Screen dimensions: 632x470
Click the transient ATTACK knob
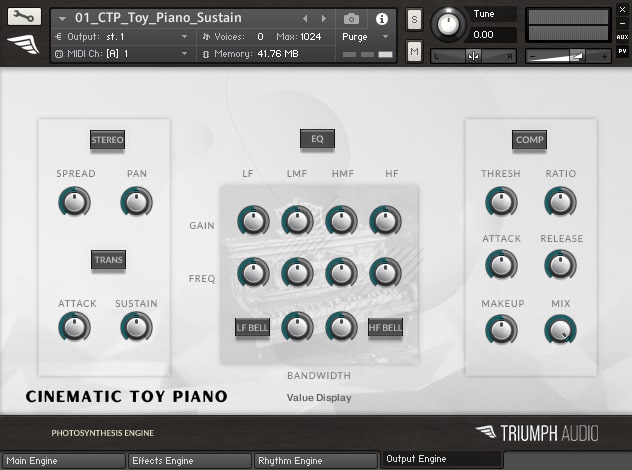click(x=75, y=327)
